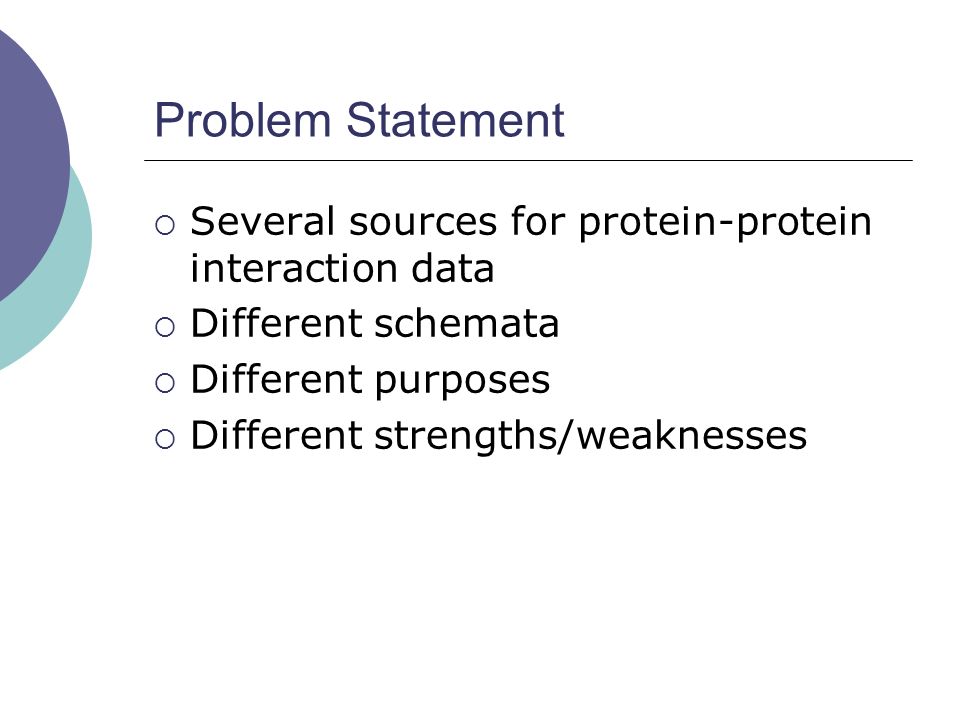Select the bullet marker before "Different purposes"
The image size is (960, 720).
point(165,383)
